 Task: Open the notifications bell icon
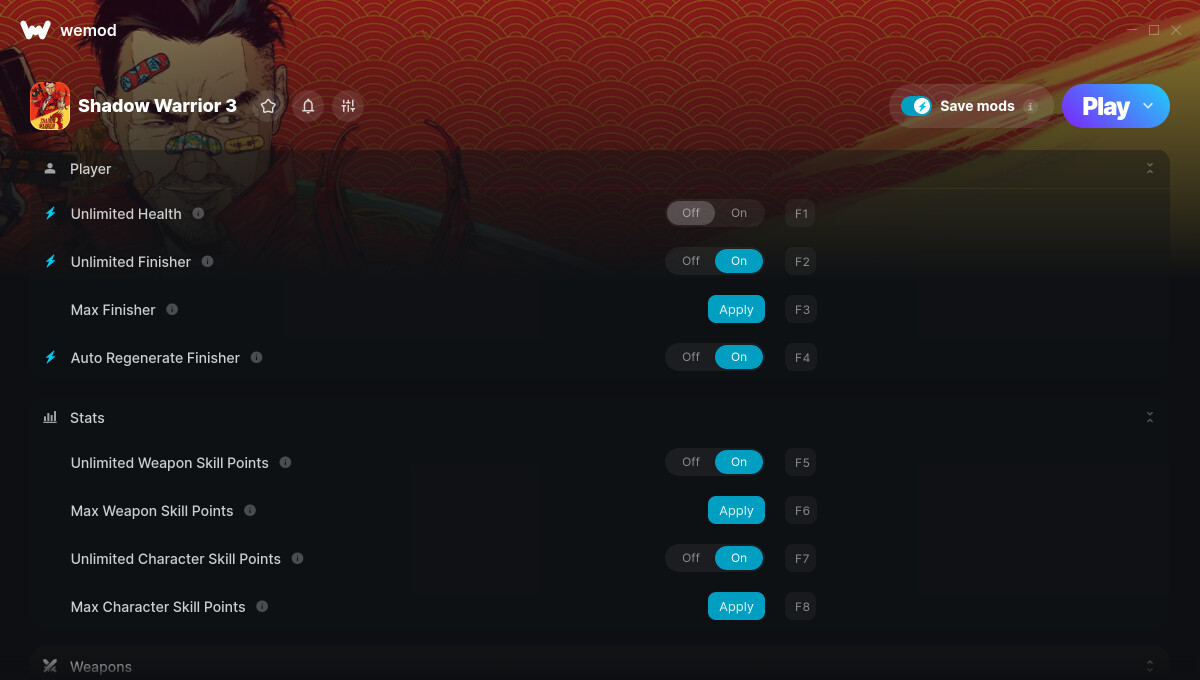click(308, 106)
